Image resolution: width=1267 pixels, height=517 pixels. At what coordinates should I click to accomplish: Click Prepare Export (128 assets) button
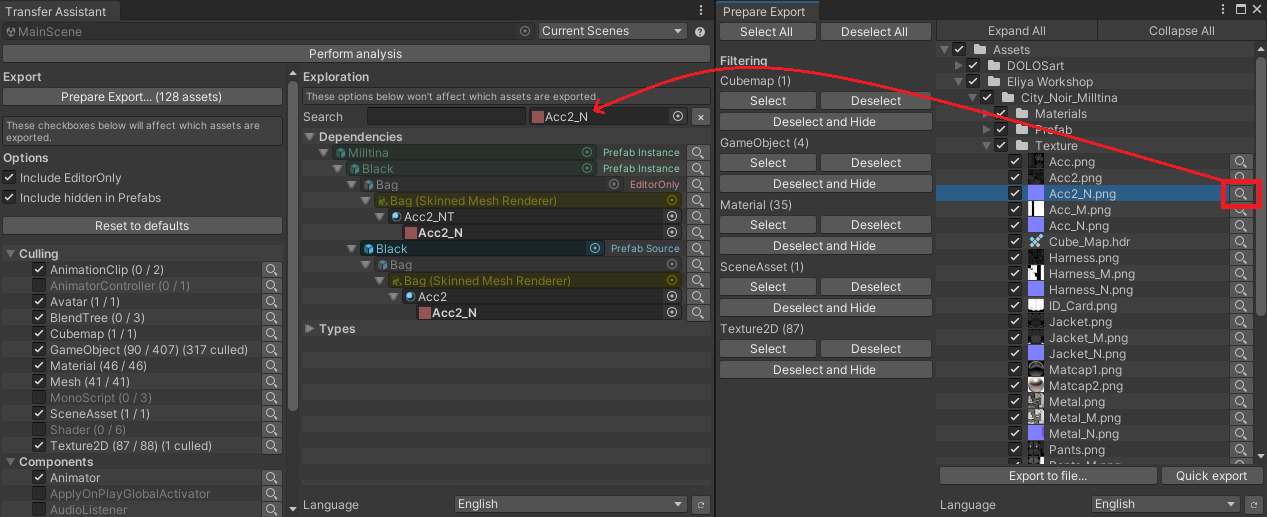click(142, 97)
